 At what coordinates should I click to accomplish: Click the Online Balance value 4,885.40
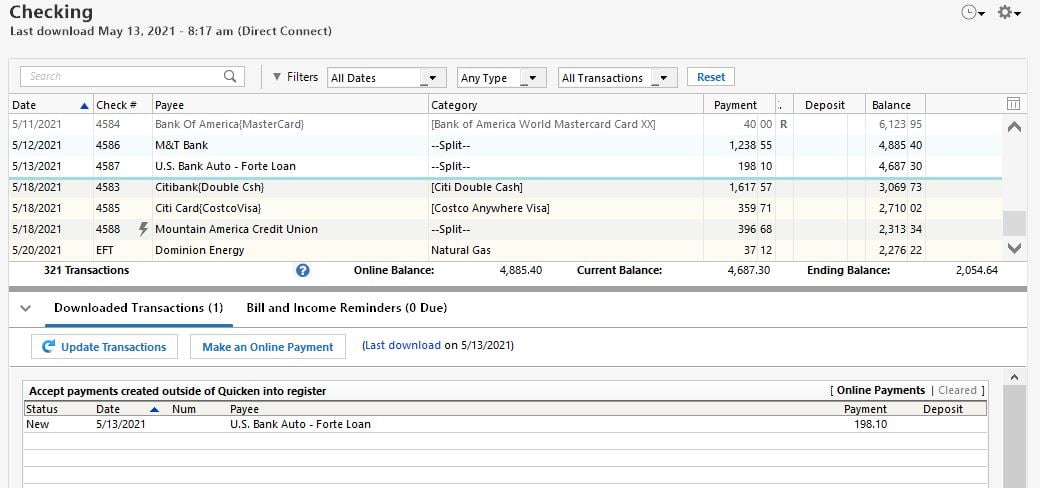point(520,271)
